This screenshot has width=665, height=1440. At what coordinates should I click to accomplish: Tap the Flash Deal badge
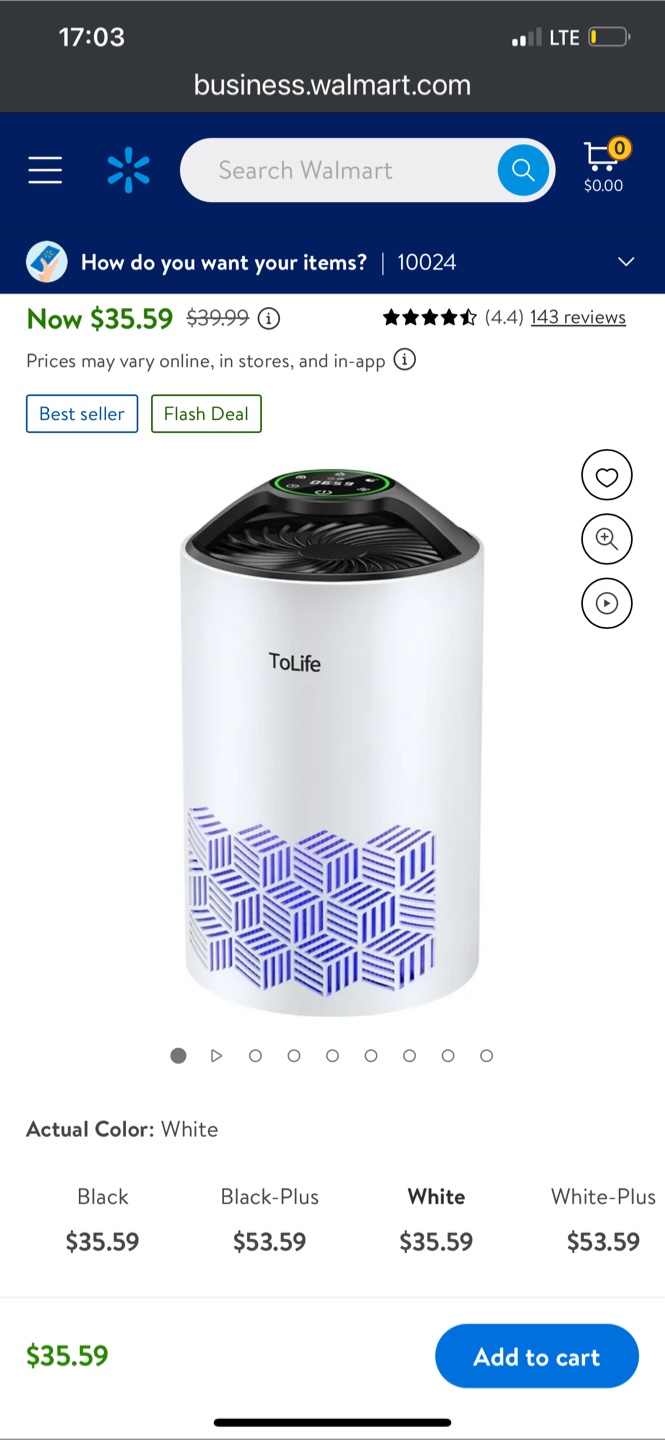pos(206,414)
